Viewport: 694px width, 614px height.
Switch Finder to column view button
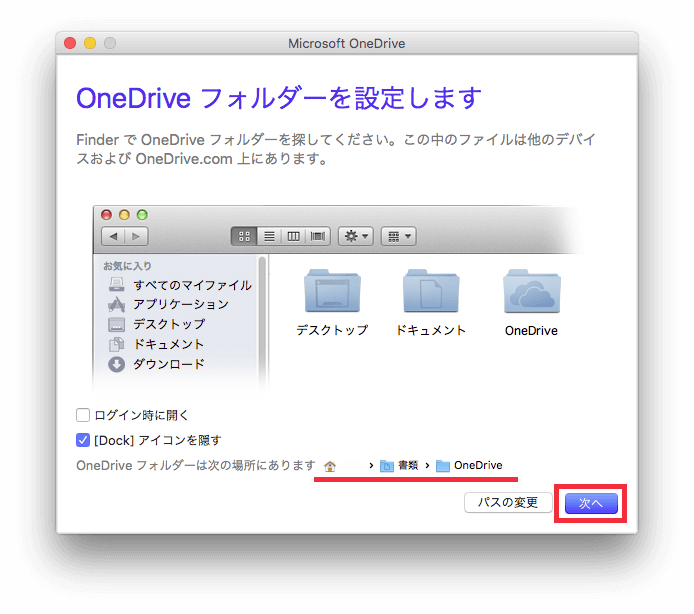click(293, 236)
